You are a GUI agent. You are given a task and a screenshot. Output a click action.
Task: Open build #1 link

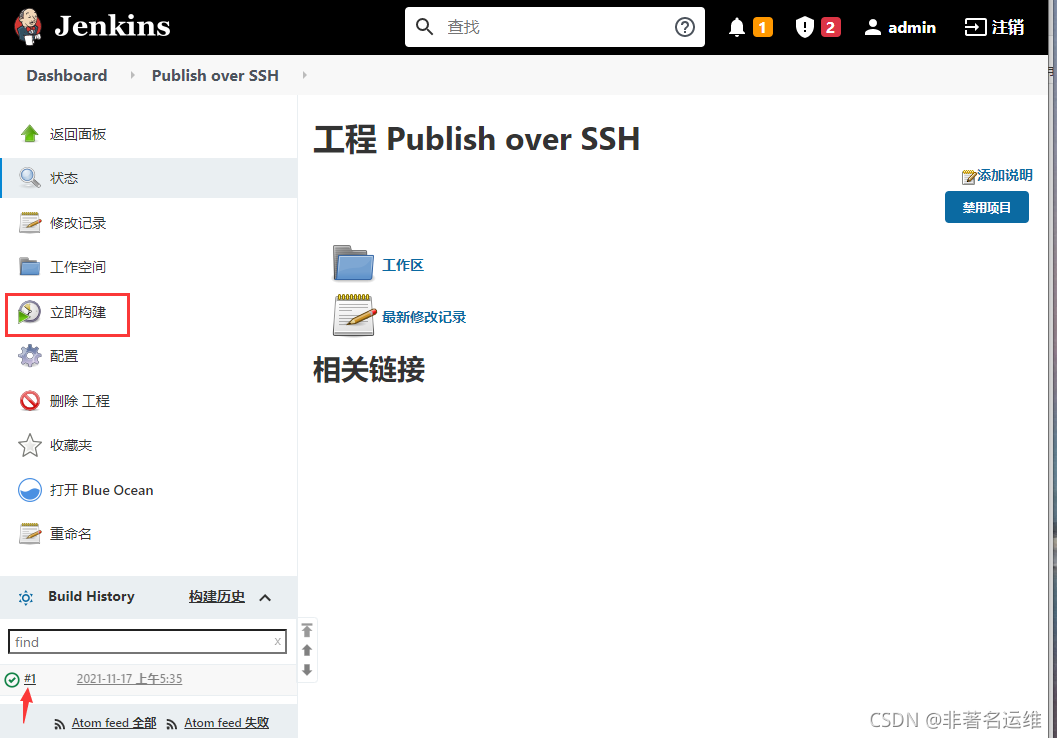[x=30, y=679]
